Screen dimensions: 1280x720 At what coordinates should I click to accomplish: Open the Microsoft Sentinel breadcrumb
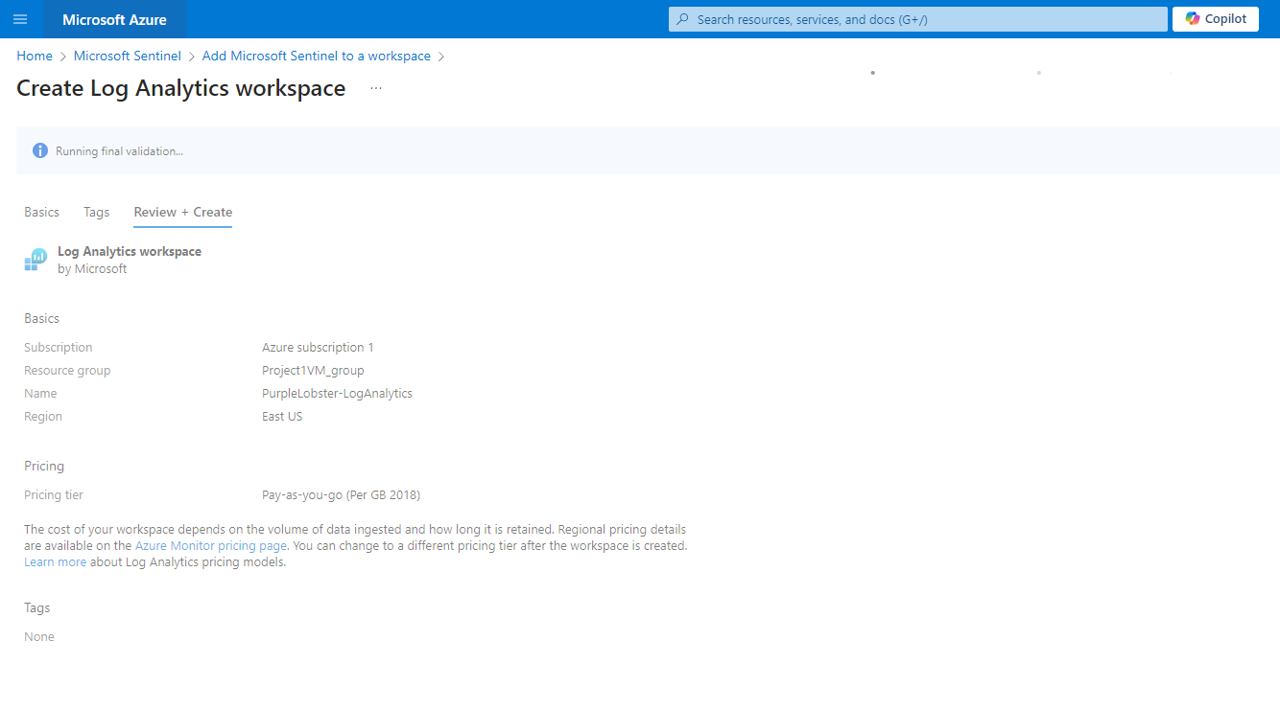tap(127, 56)
